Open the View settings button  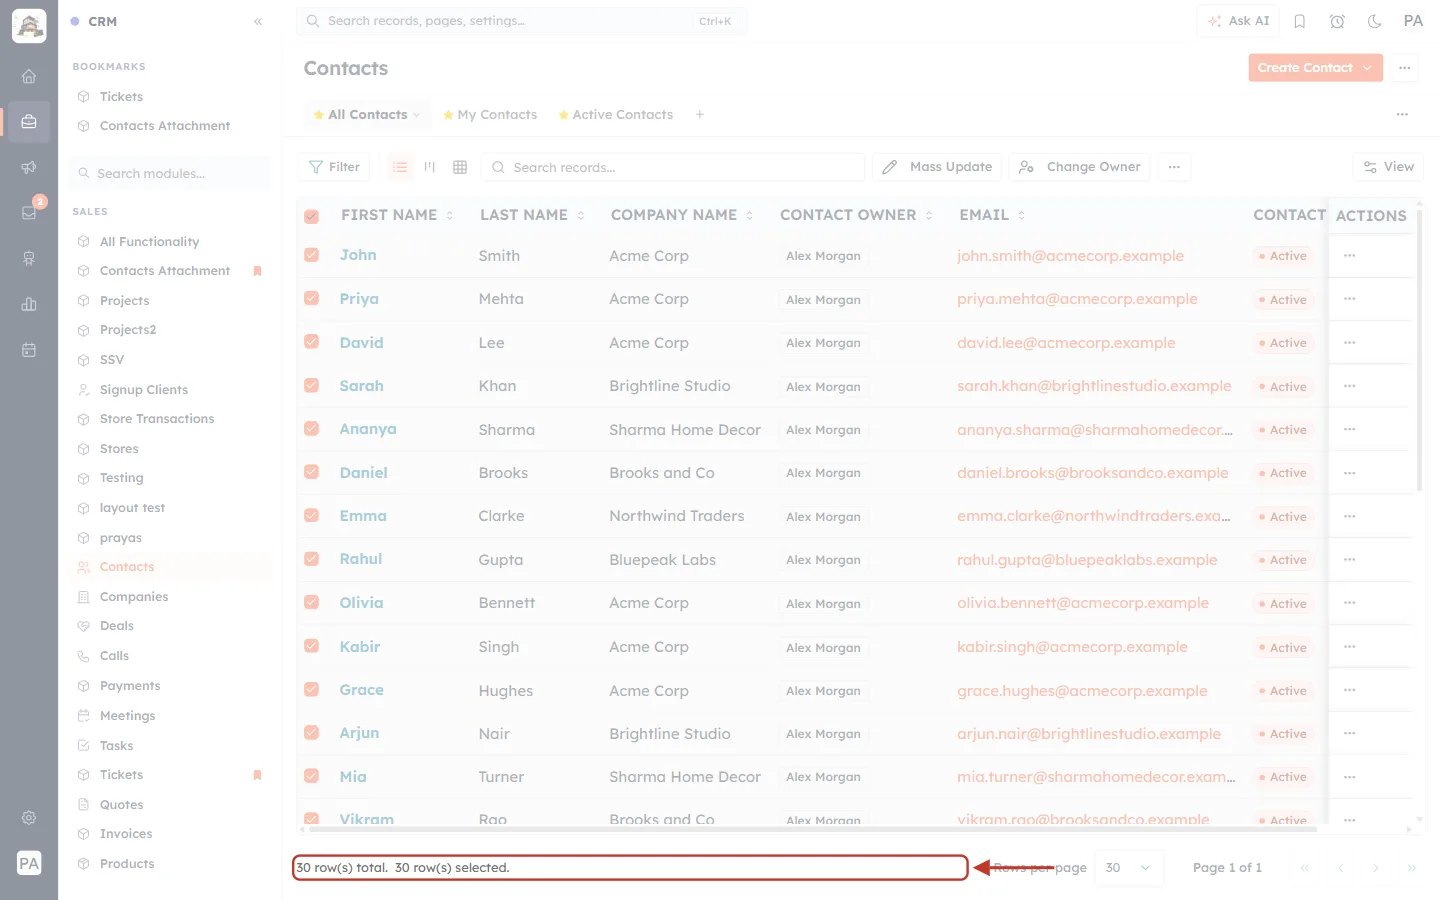tap(1388, 167)
